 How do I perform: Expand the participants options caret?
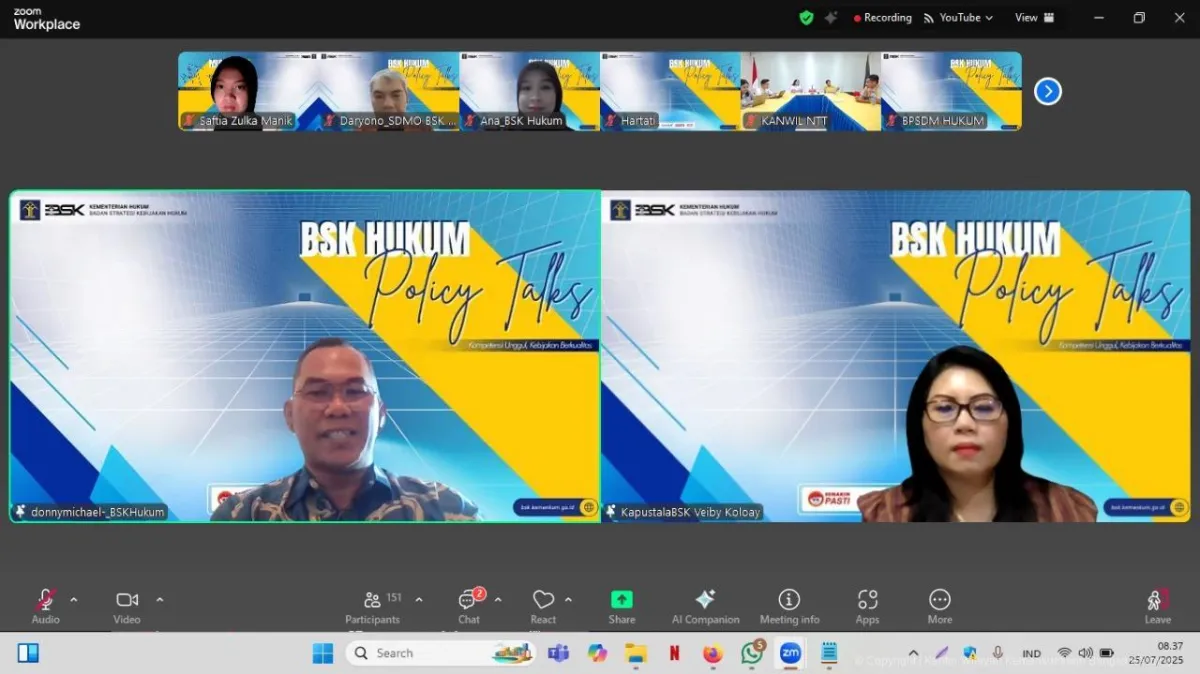point(419,600)
